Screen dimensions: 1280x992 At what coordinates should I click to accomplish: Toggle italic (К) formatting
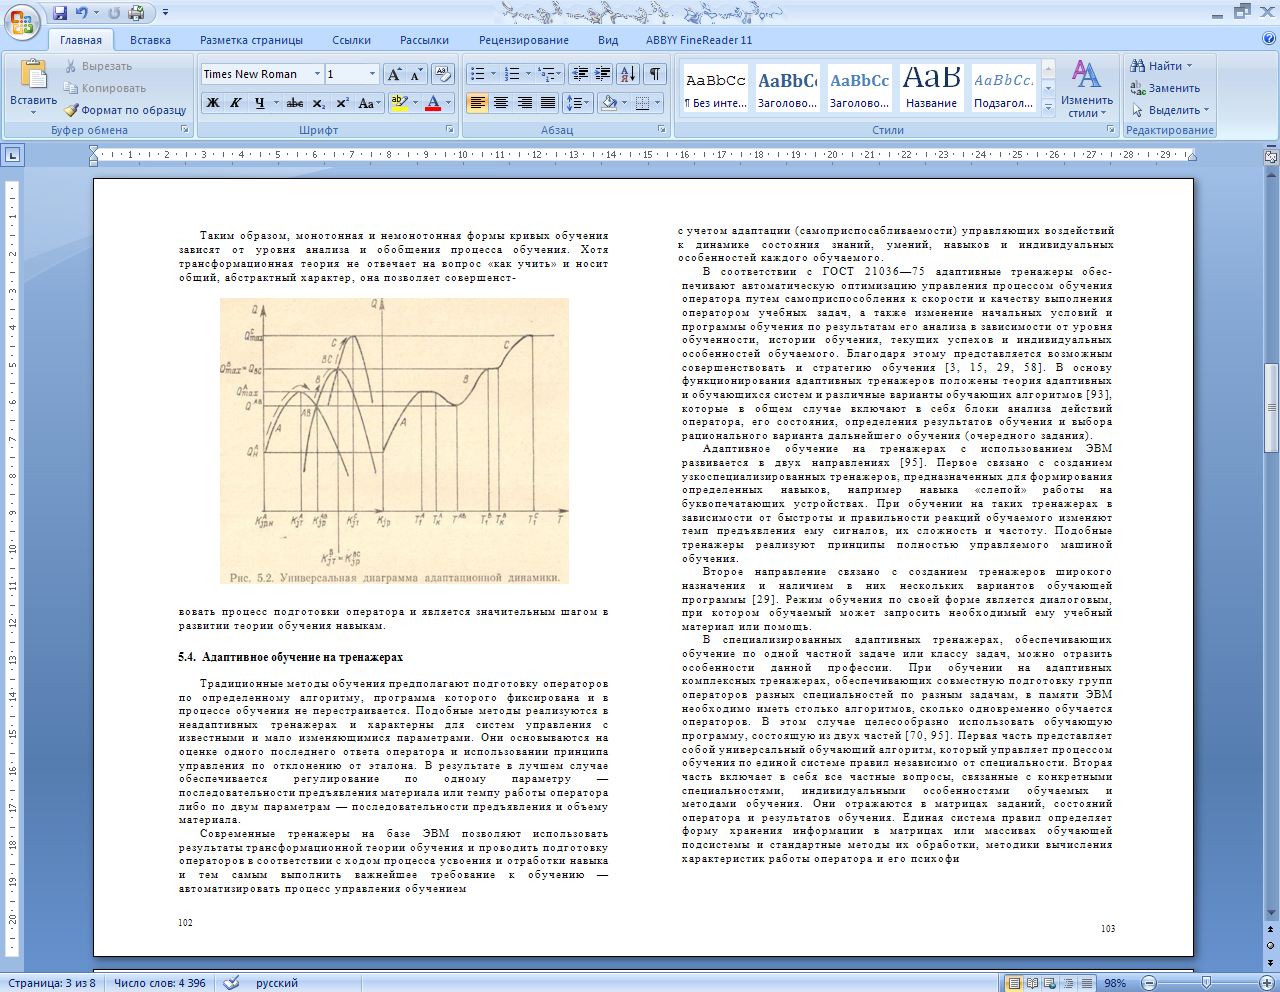[236, 103]
